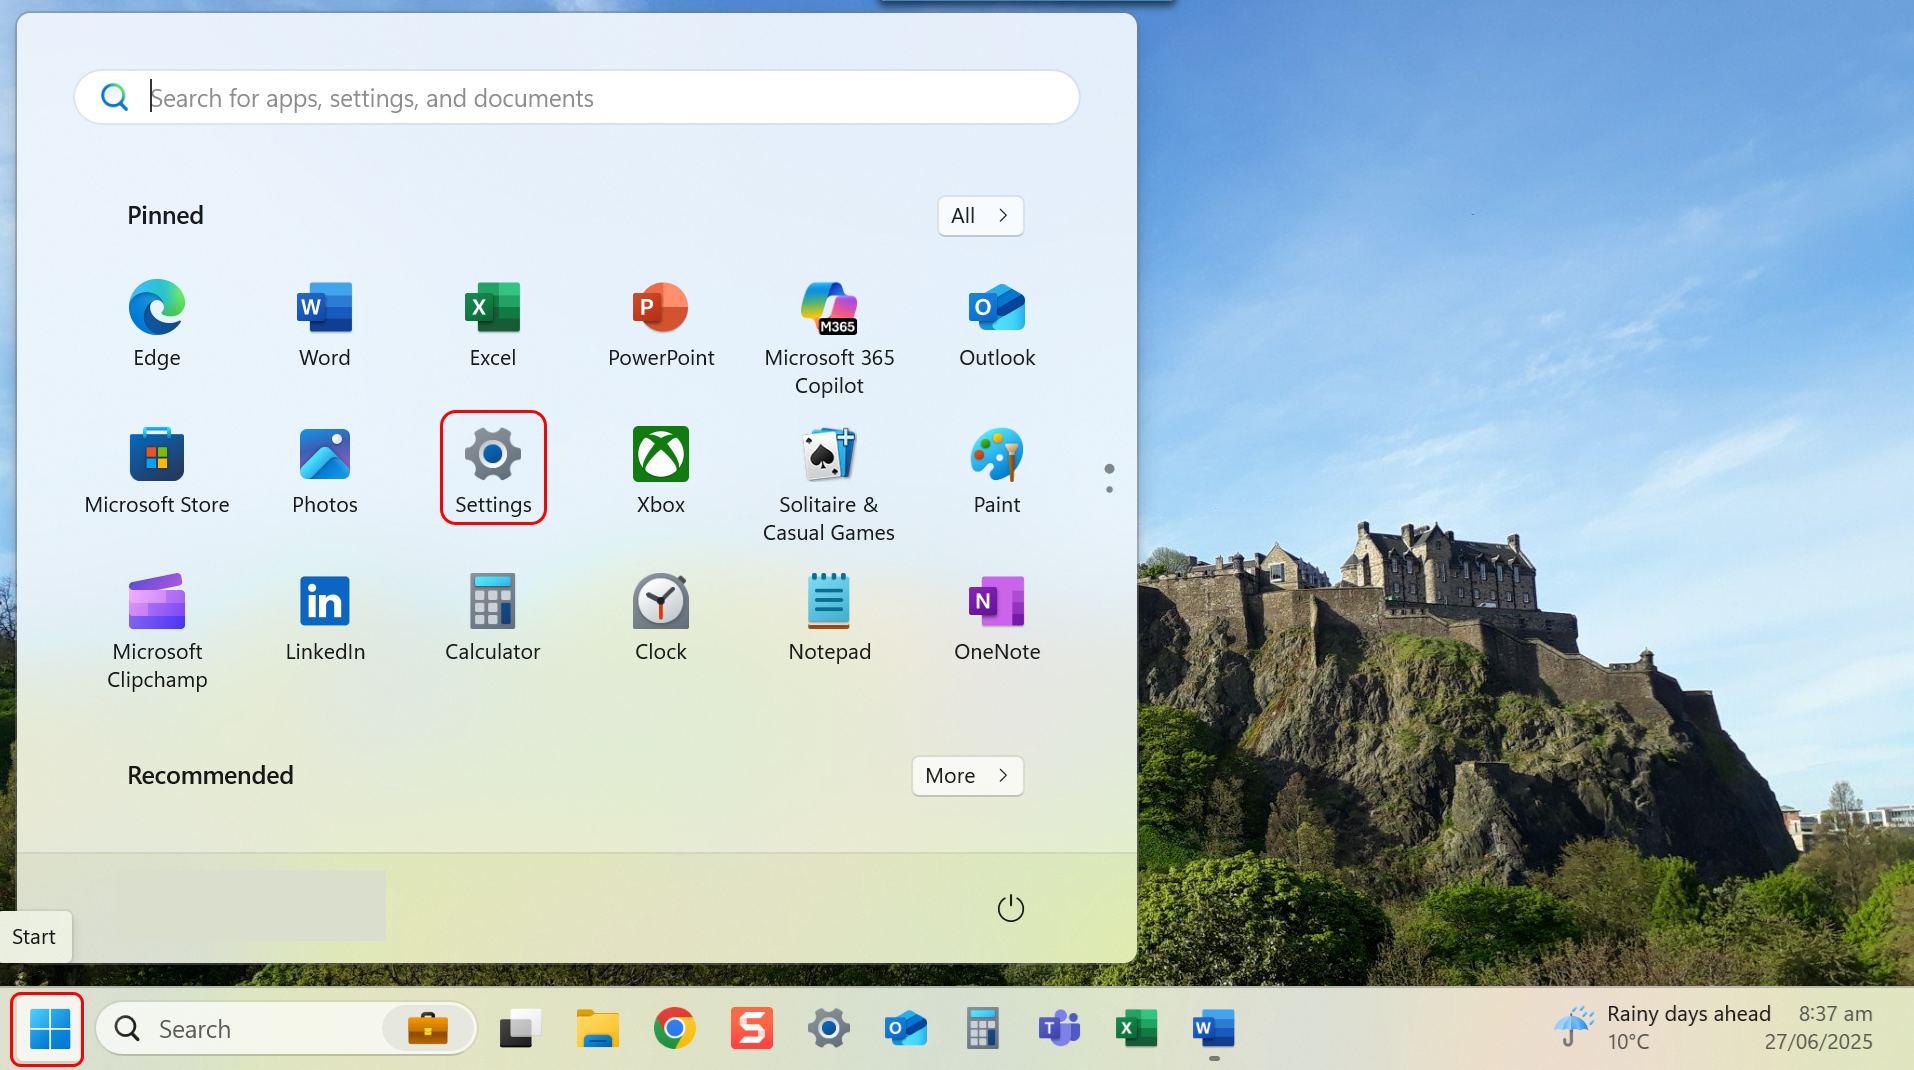Launch PowerPoint from pinned apps
Viewport: 1914px width, 1070px height.
(x=661, y=325)
